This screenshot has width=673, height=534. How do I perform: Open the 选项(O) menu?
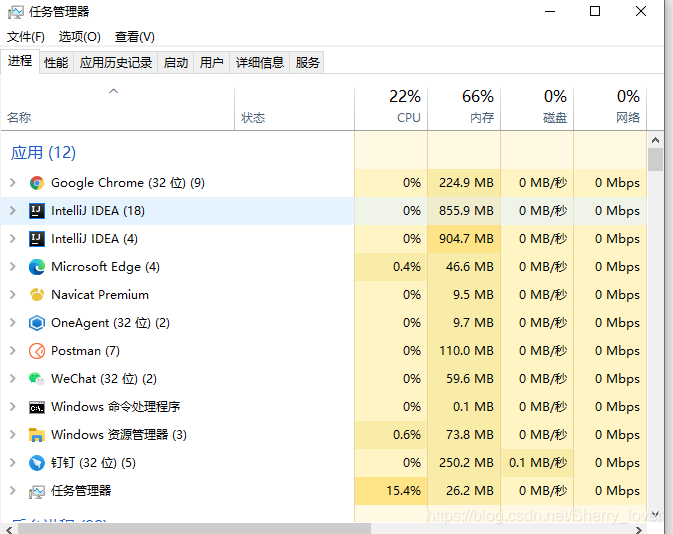click(x=80, y=37)
